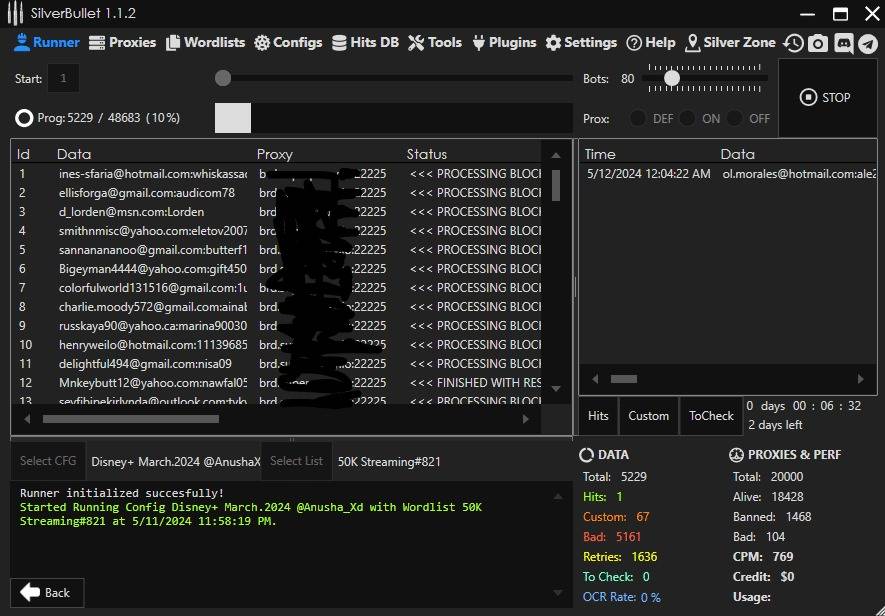Image resolution: width=885 pixels, height=616 pixels.
Task: Click data table vertical scrollbar thumb
Action: [x=556, y=186]
